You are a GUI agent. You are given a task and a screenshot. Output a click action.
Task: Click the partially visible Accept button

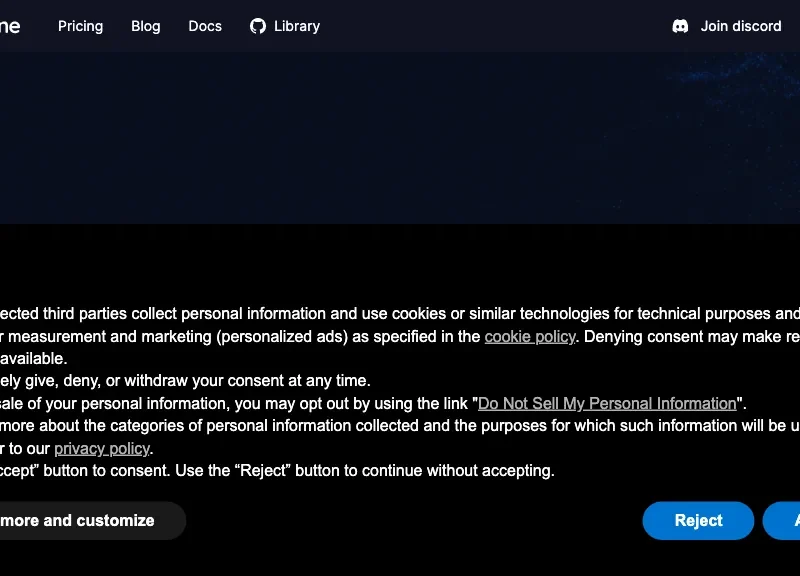click(x=782, y=520)
